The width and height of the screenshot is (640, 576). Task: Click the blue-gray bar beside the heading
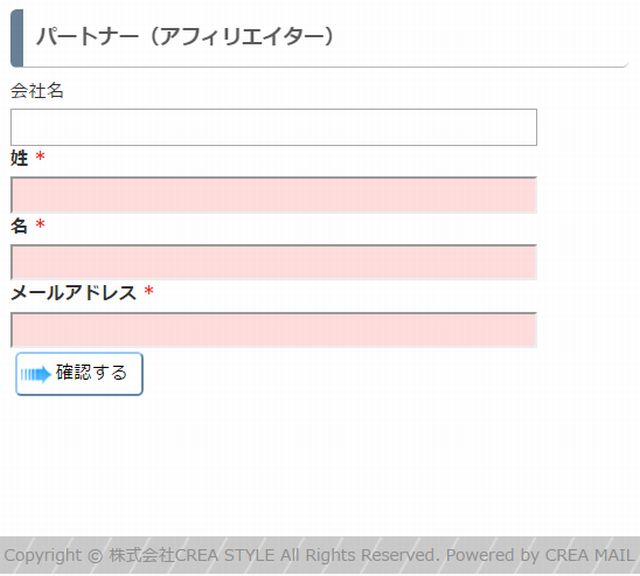coord(17,38)
